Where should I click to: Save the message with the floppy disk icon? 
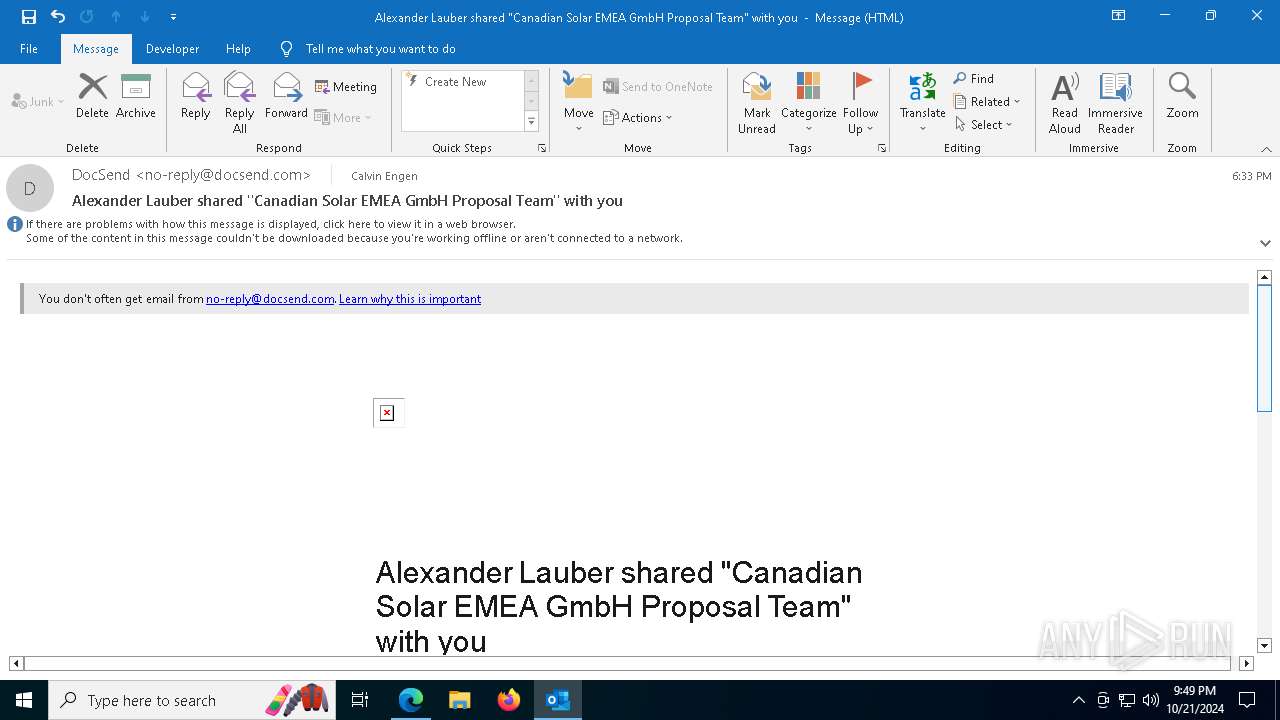tap(29, 17)
